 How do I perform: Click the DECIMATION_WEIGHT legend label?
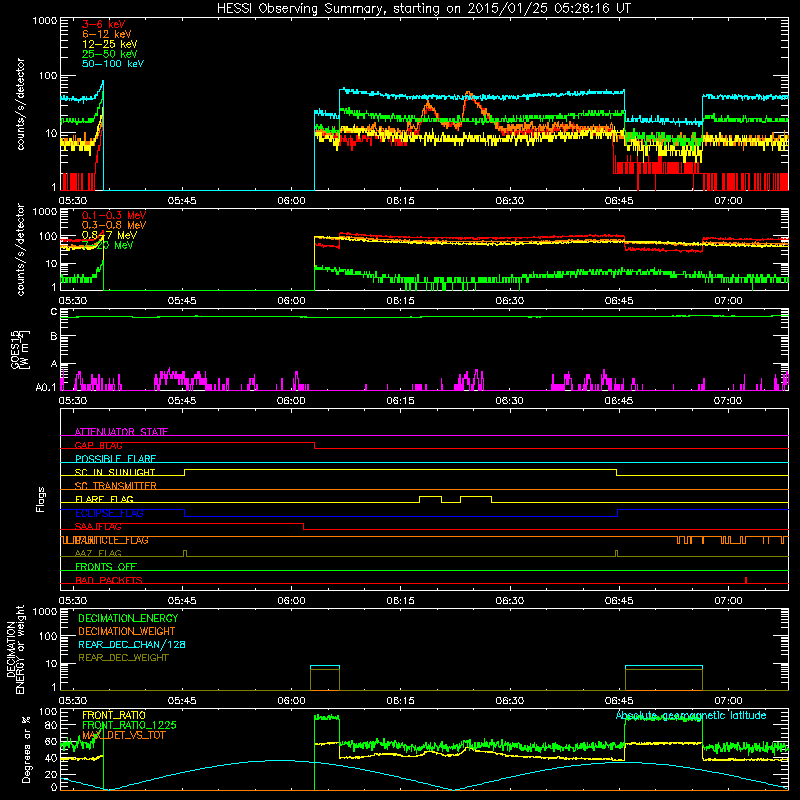click(x=127, y=631)
